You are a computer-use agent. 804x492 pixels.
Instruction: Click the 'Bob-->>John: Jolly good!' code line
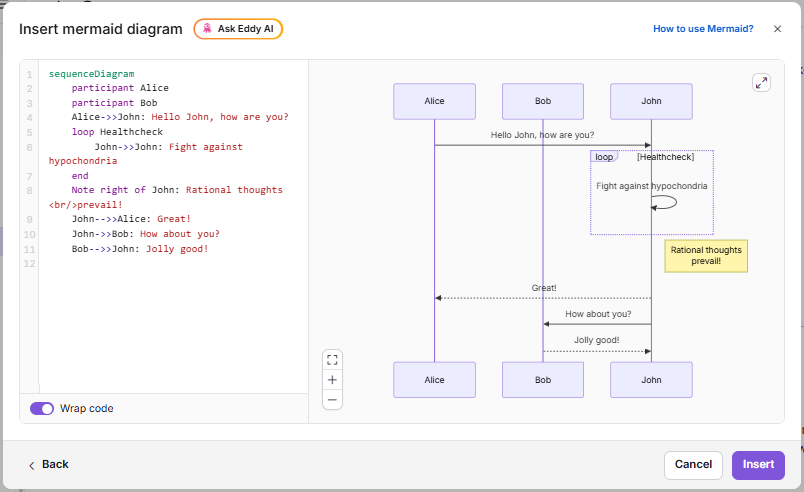coord(140,249)
